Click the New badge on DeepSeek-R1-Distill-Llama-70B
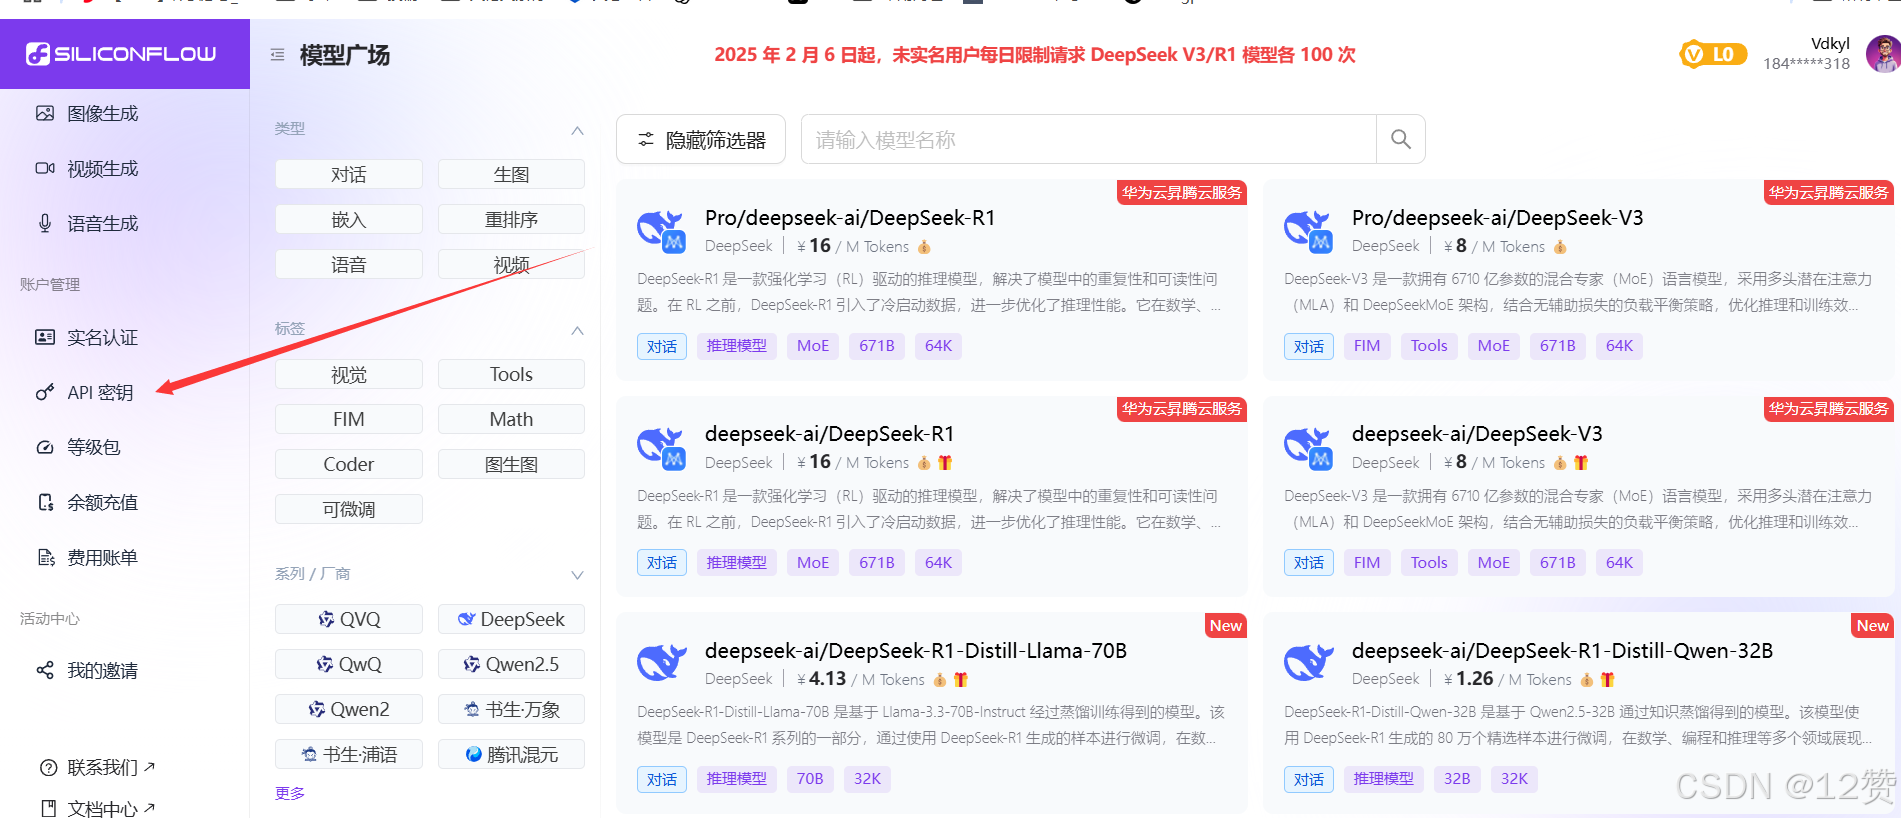Image resolution: width=1901 pixels, height=818 pixels. [1226, 625]
